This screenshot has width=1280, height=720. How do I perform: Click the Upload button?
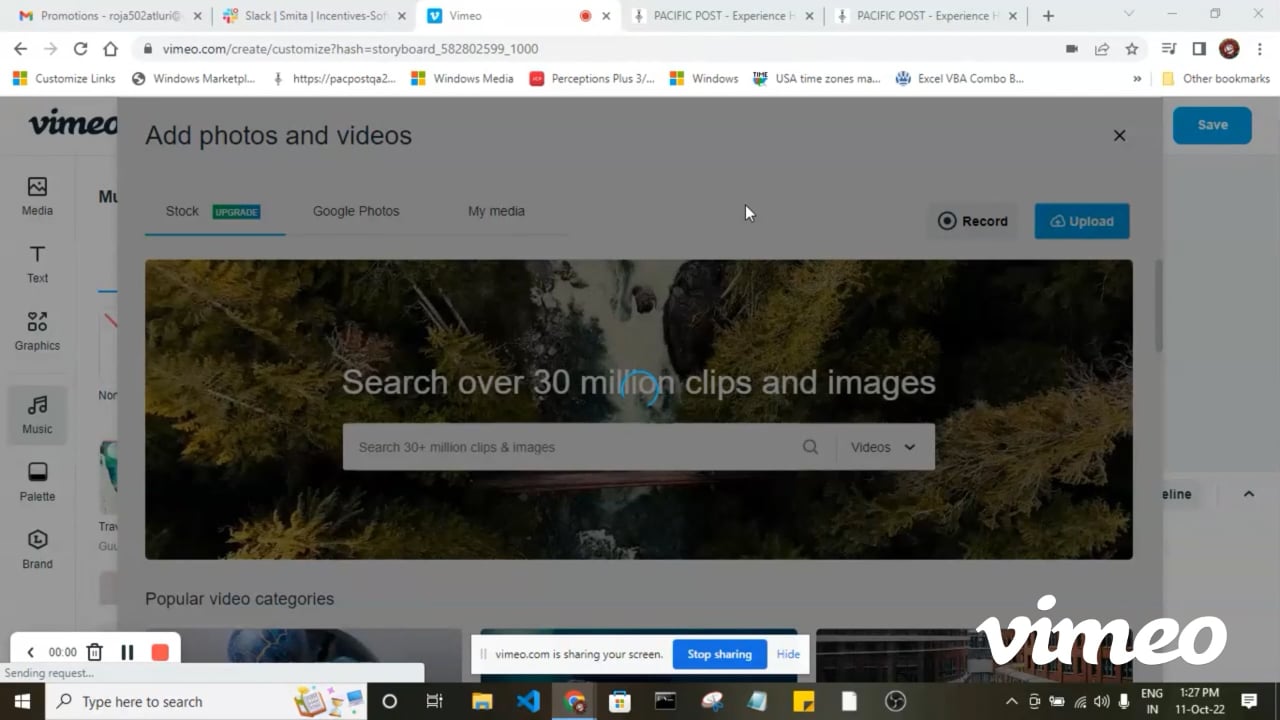coord(1082,221)
